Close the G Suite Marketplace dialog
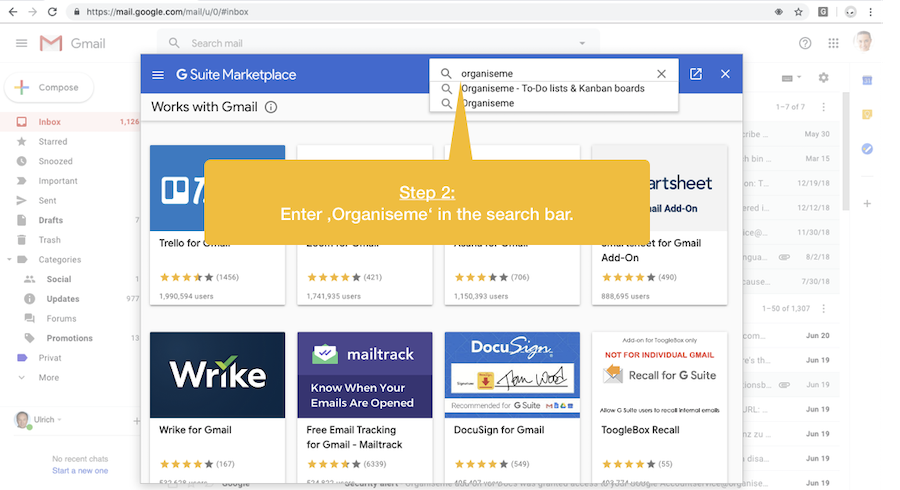The width and height of the screenshot is (900, 490). pyautogui.click(x=726, y=73)
